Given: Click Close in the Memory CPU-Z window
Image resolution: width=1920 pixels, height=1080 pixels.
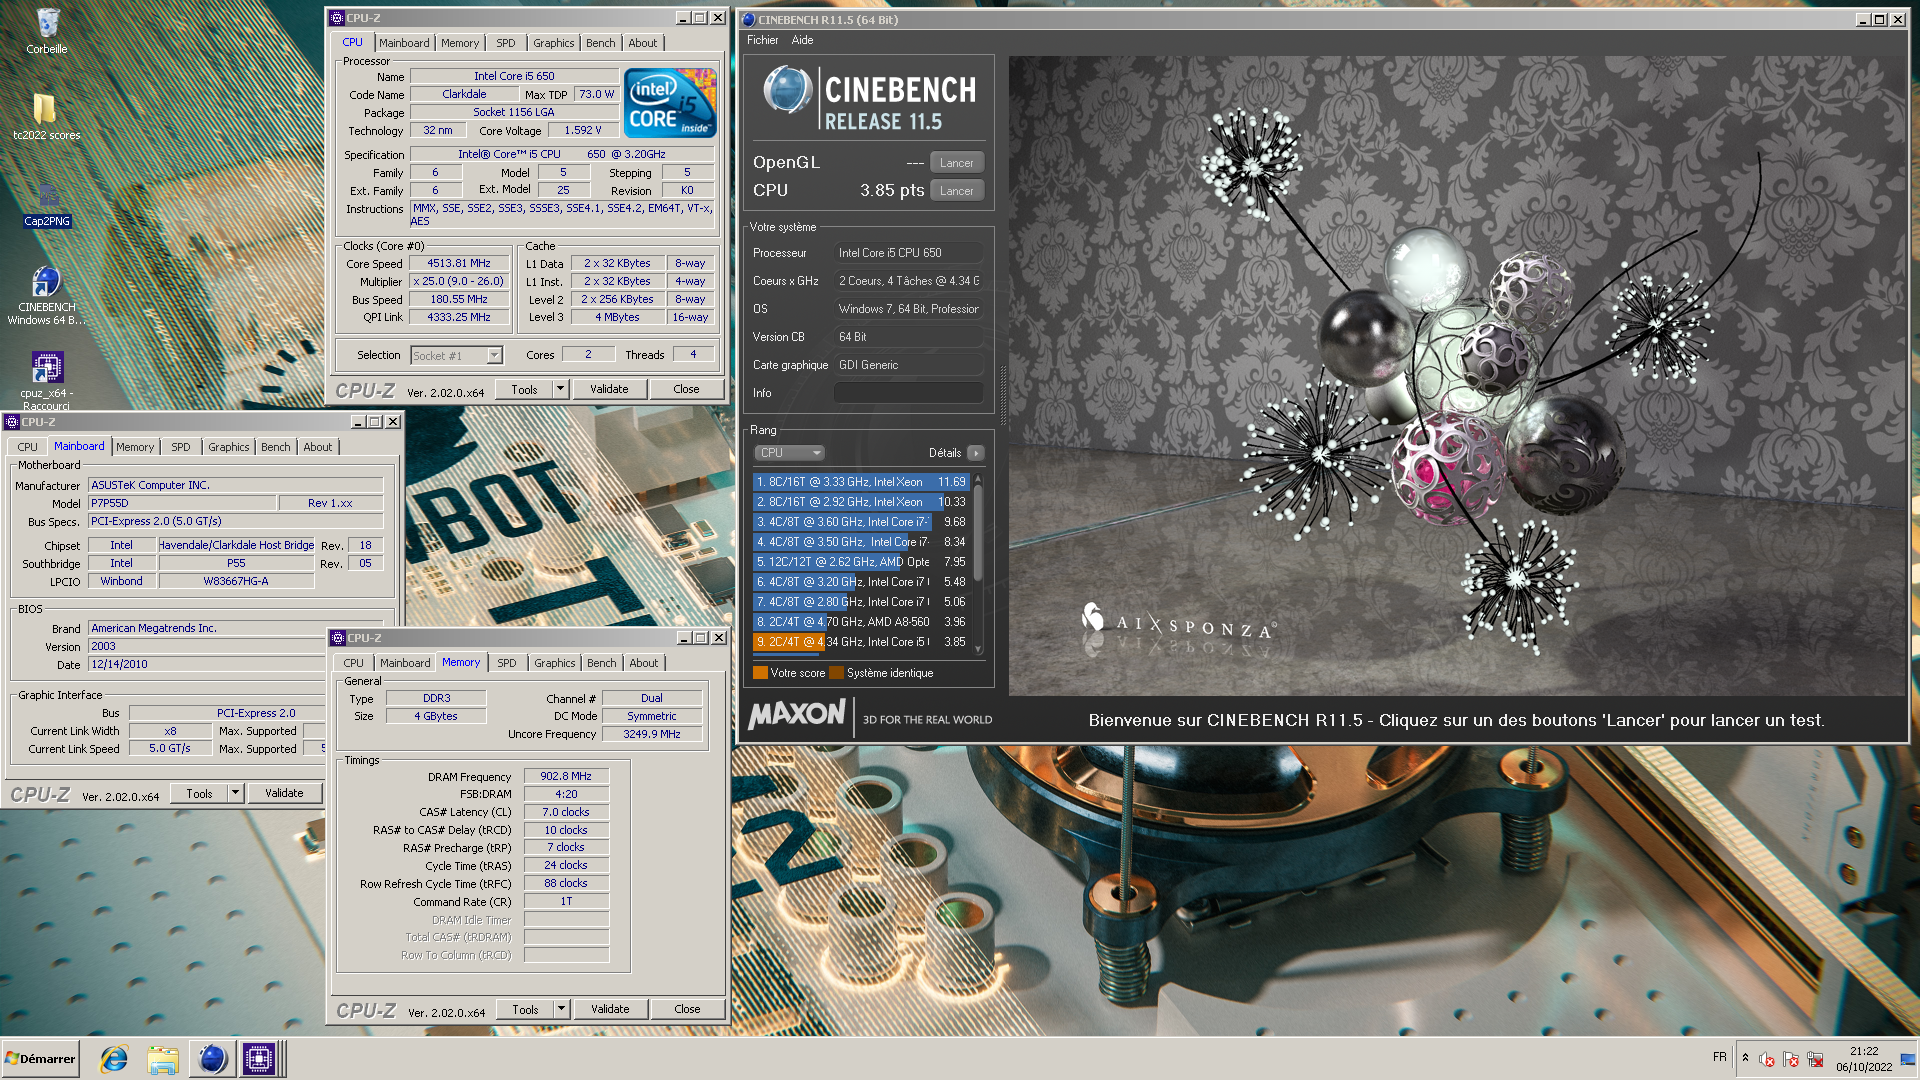Looking at the screenshot, I should [x=687, y=1009].
